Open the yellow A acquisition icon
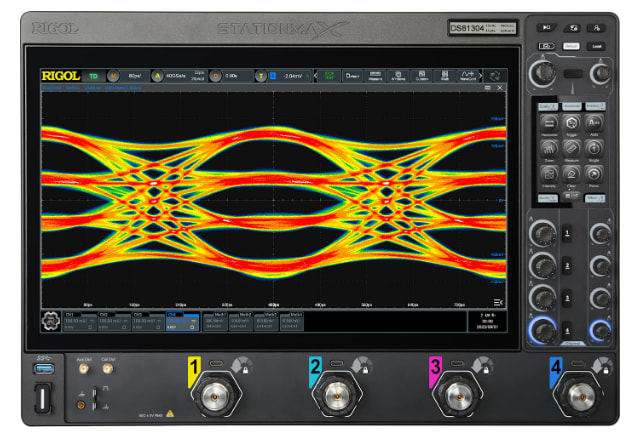Viewport: 637px width, 437px height. pyautogui.click(x=158, y=76)
